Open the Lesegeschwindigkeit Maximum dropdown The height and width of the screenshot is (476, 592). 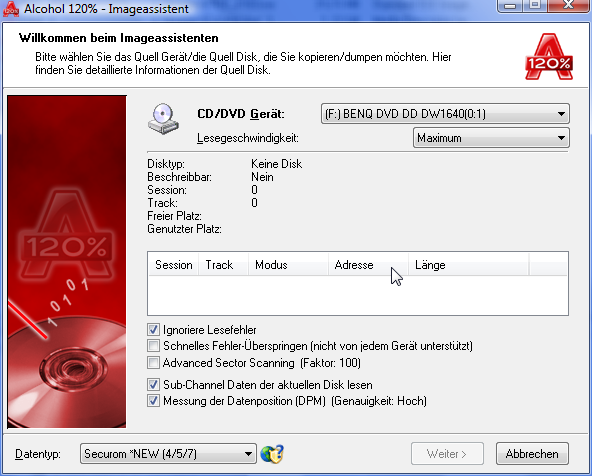tap(491, 138)
